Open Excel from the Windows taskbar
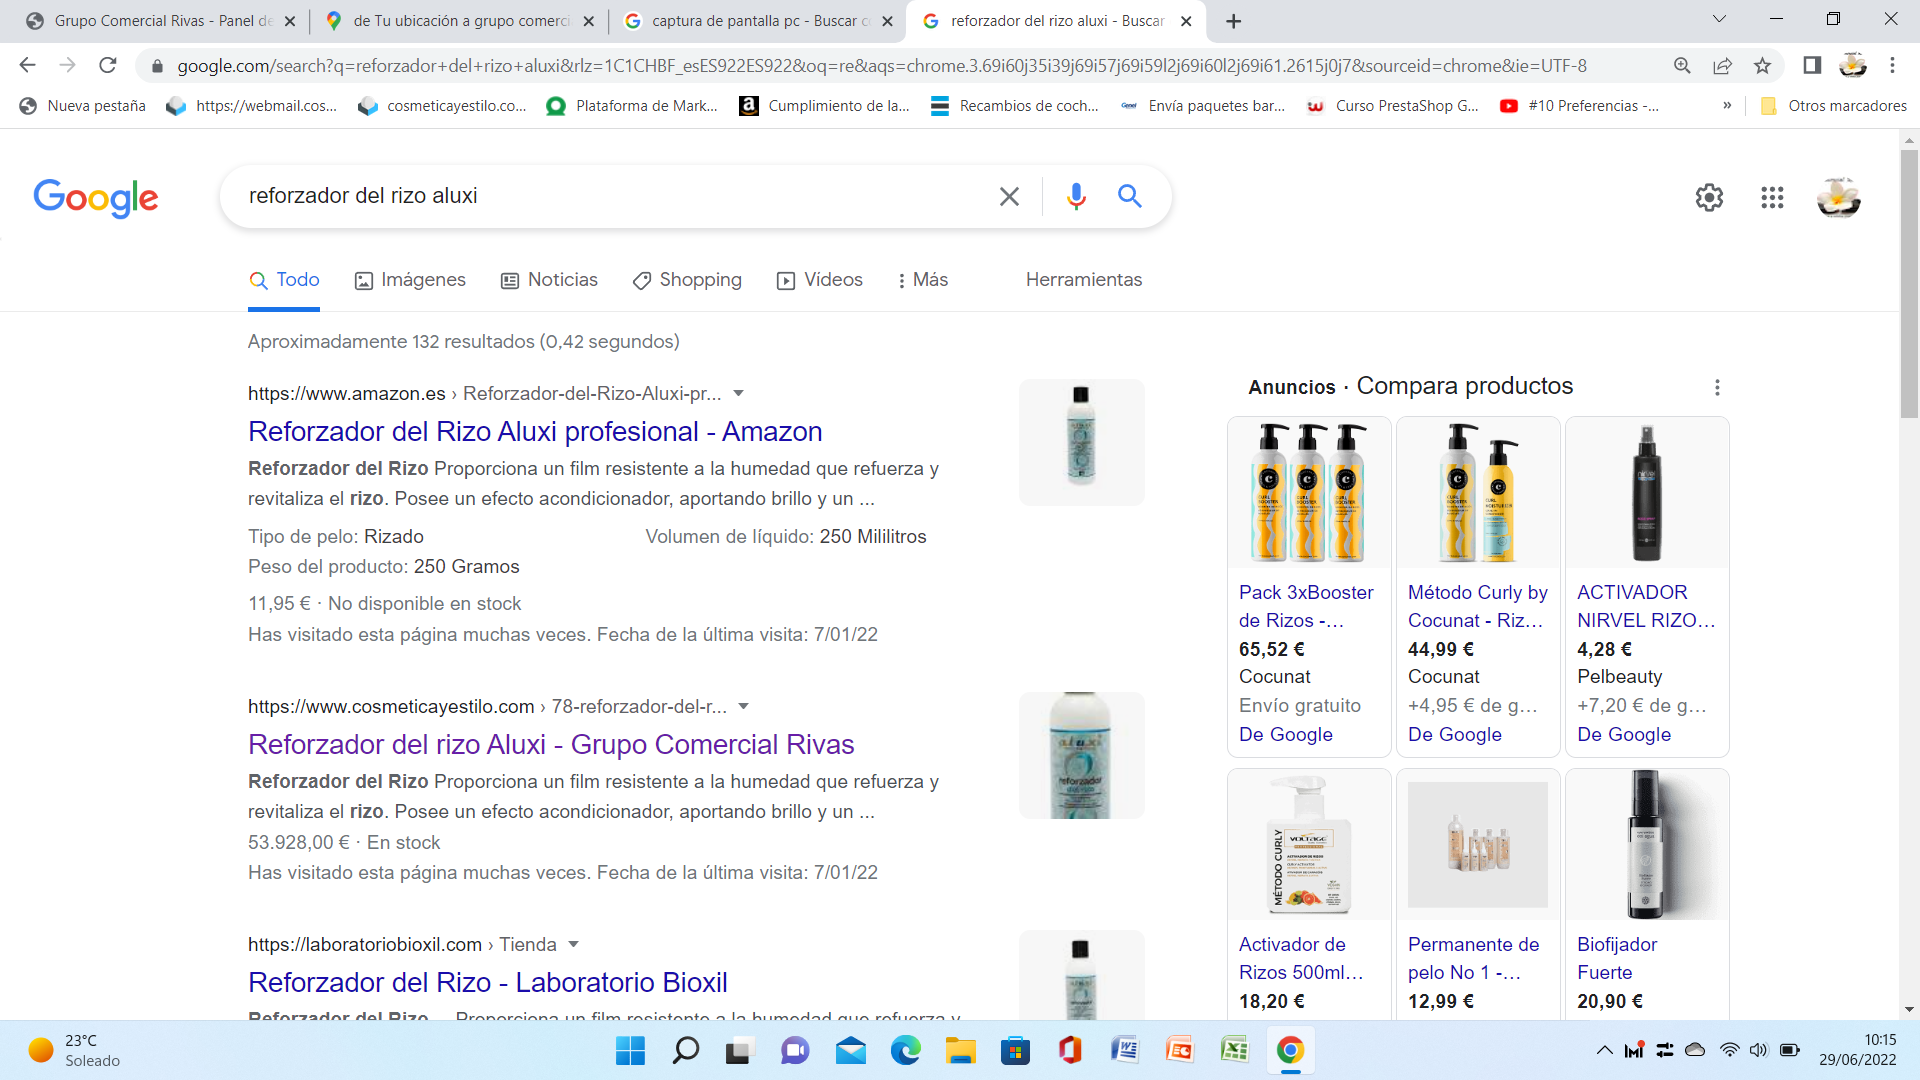This screenshot has height=1080, width=1920. point(1234,1050)
